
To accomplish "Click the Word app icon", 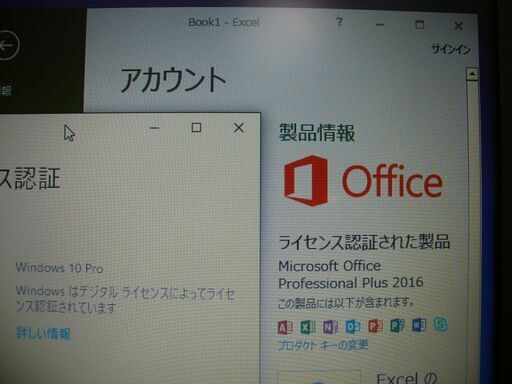I will coord(419,325).
